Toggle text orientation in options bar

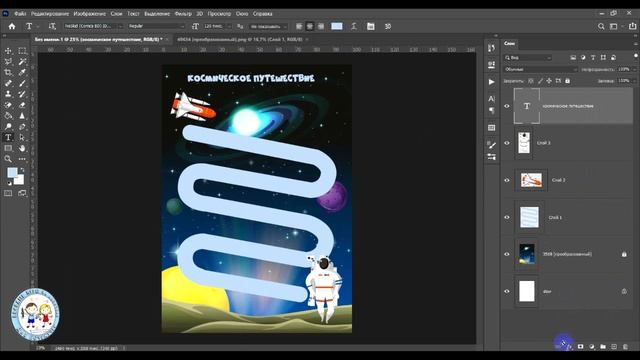point(52,27)
